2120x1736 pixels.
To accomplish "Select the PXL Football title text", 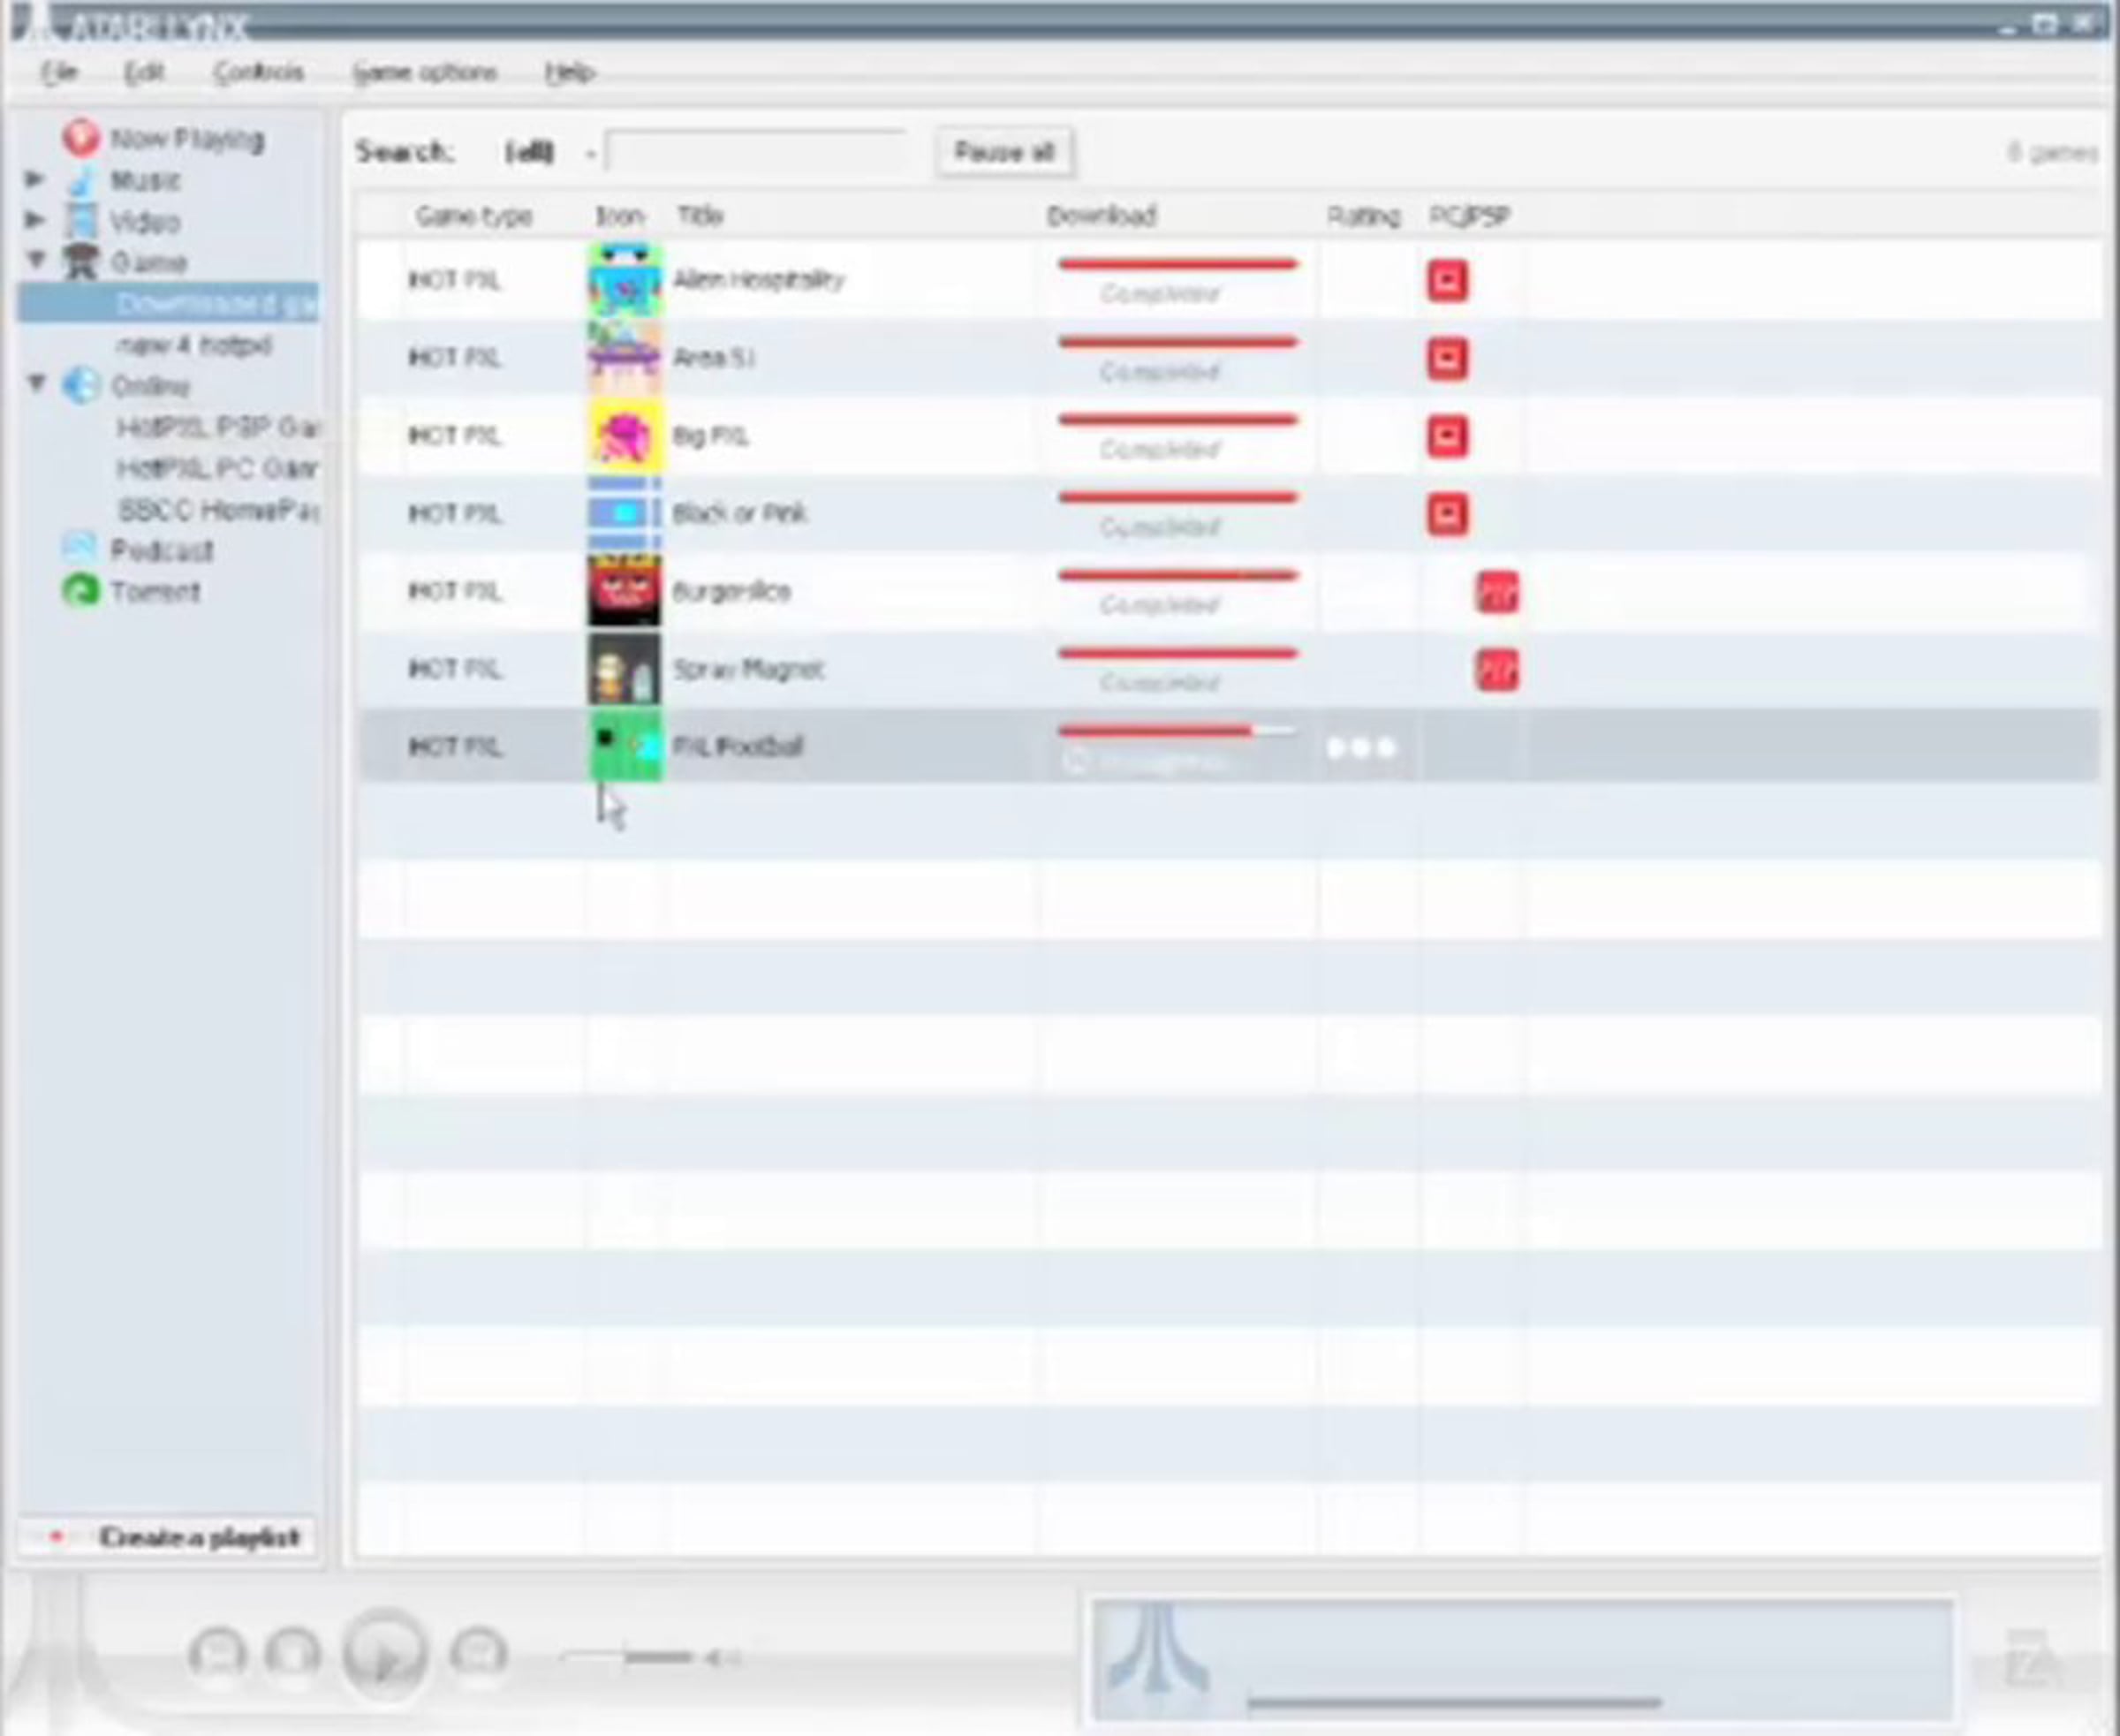I will tap(738, 746).
